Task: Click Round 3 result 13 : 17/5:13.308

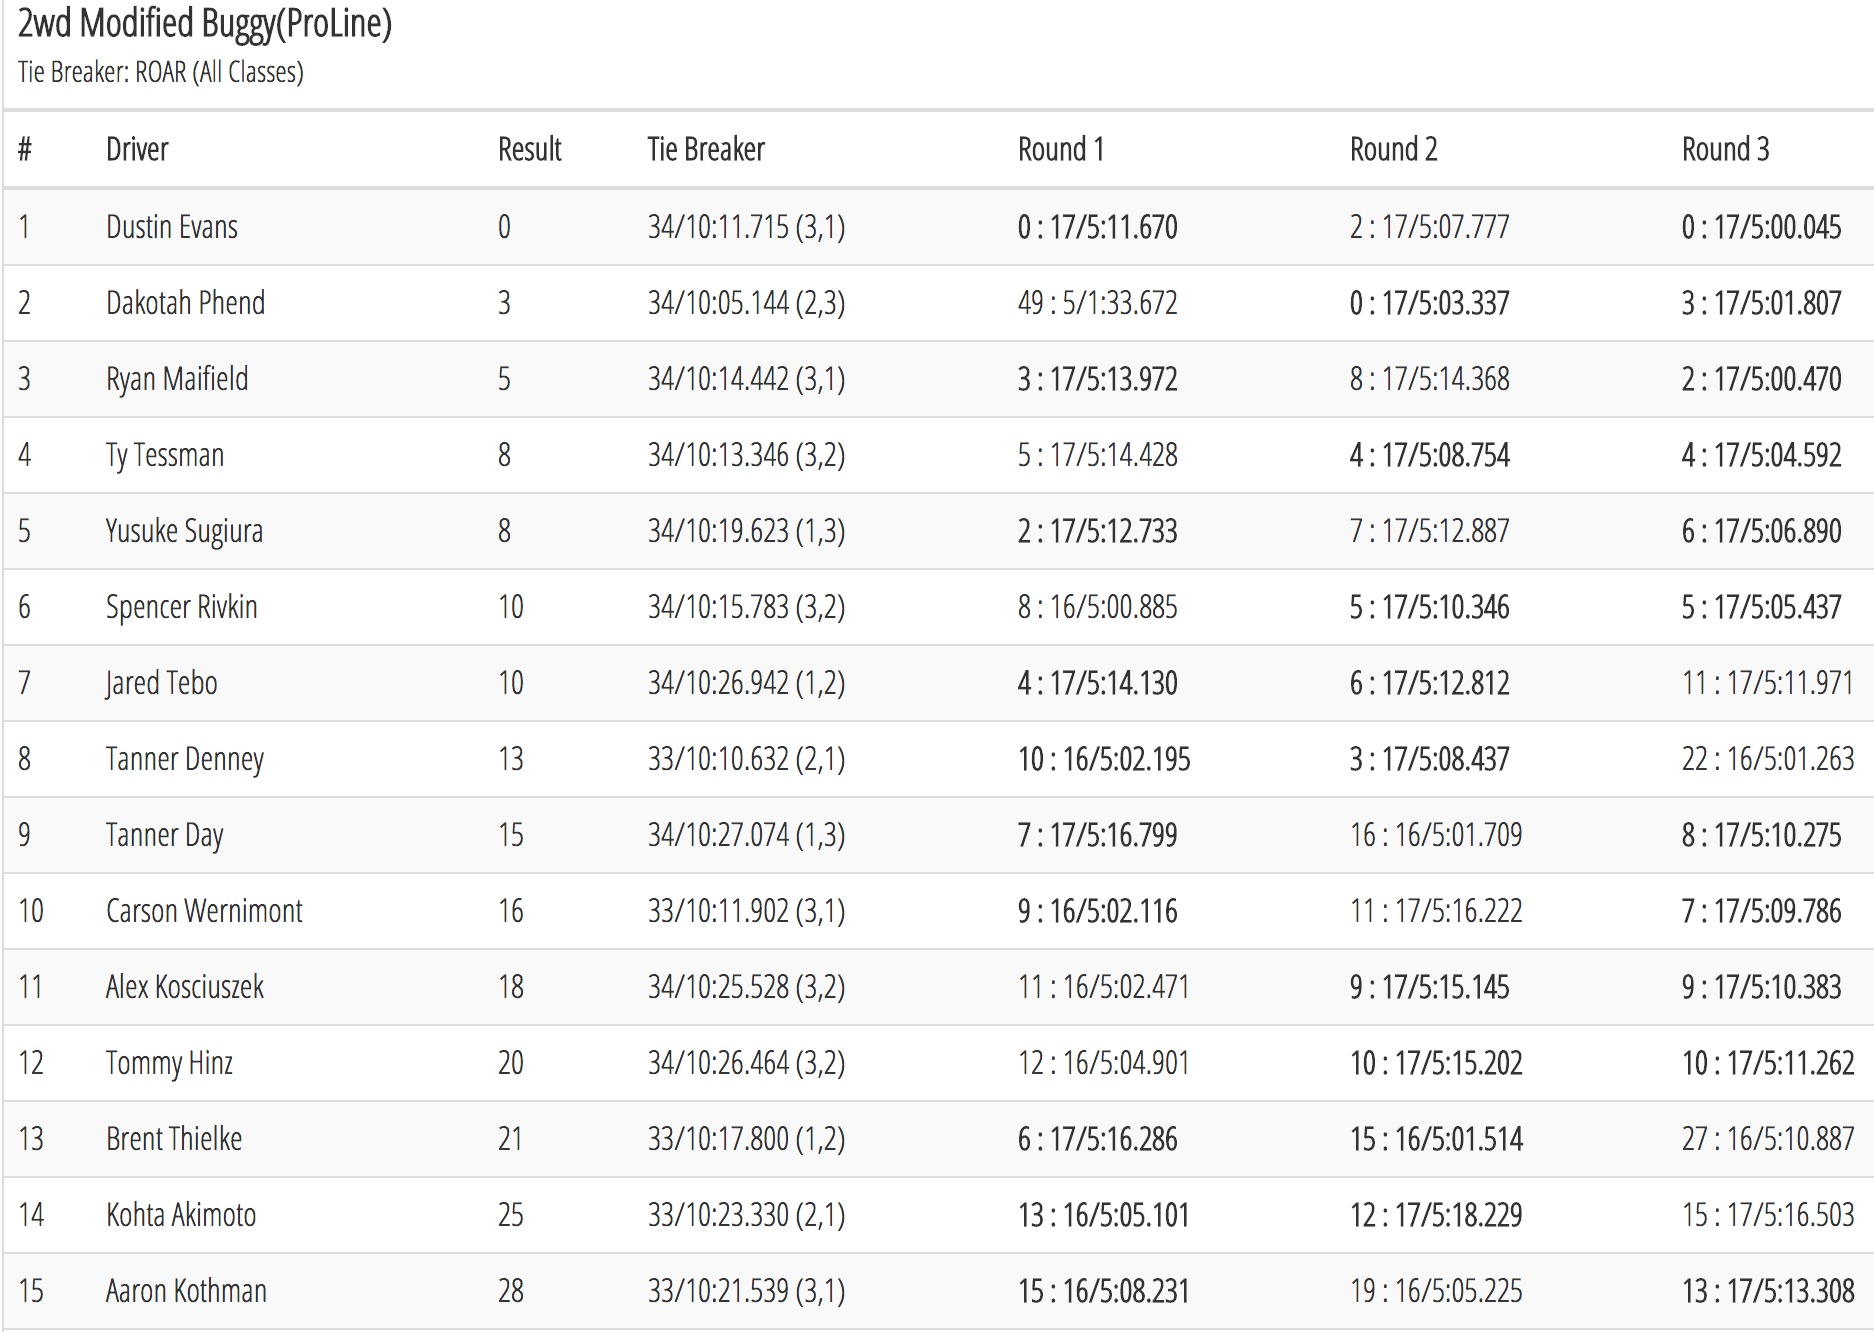Action: [x=1768, y=1291]
